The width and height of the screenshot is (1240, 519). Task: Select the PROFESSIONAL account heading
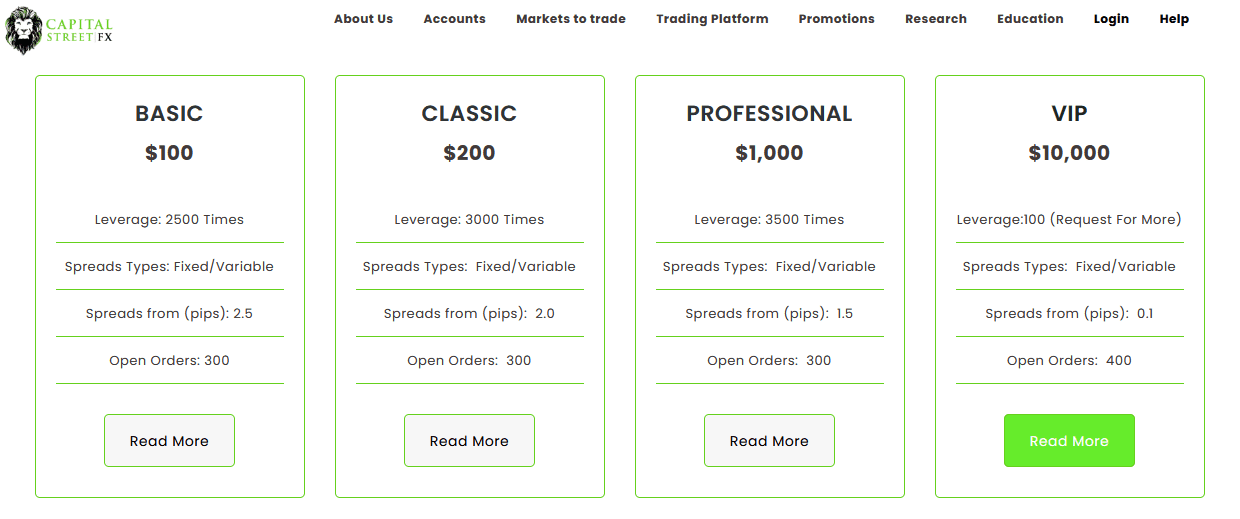(x=769, y=114)
